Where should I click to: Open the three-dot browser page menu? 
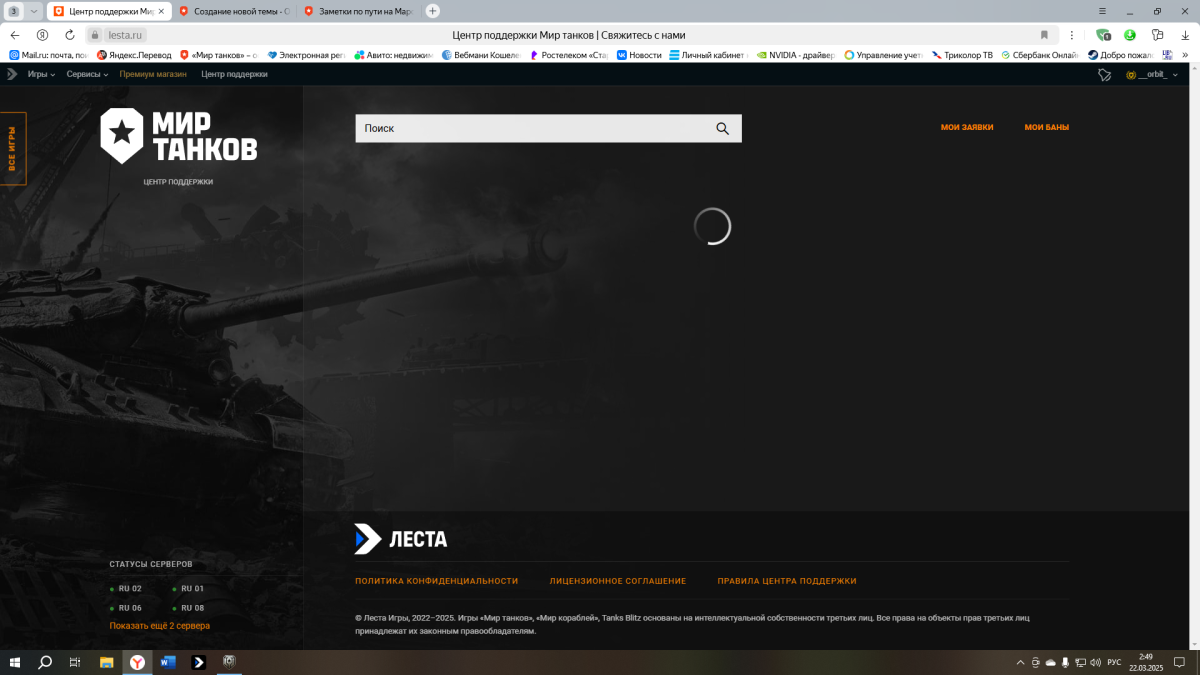(1072, 34)
